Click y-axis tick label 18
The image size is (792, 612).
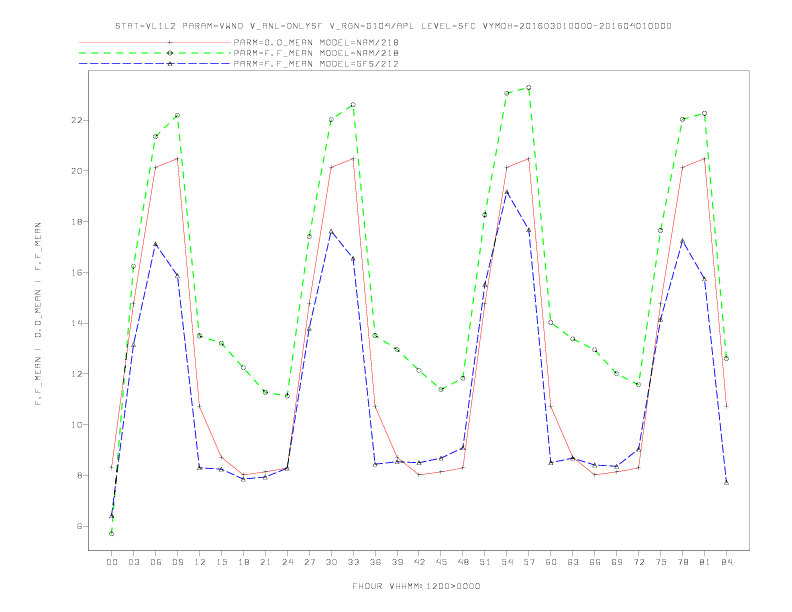coord(77,222)
